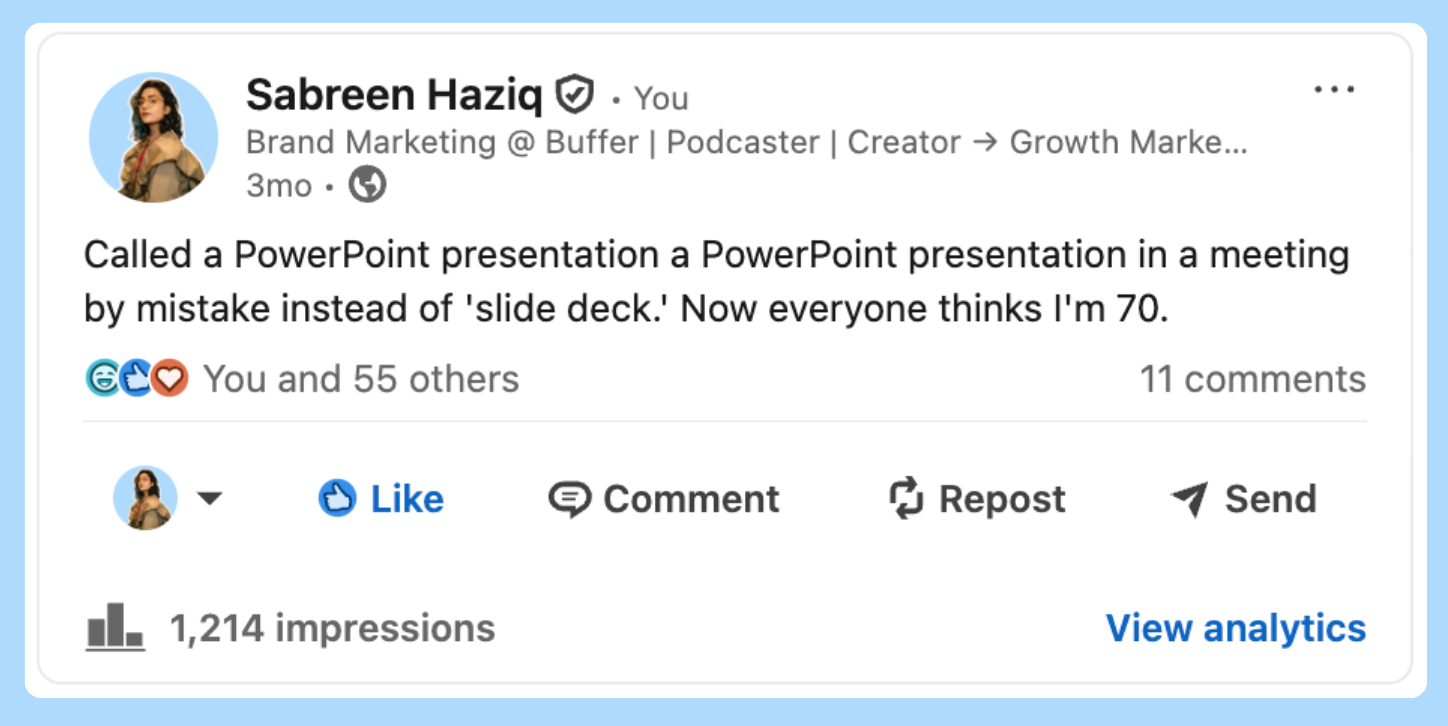Click the thumbs-up reaction icon in summary
1448x726 pixels.
[x=137, y=379]
